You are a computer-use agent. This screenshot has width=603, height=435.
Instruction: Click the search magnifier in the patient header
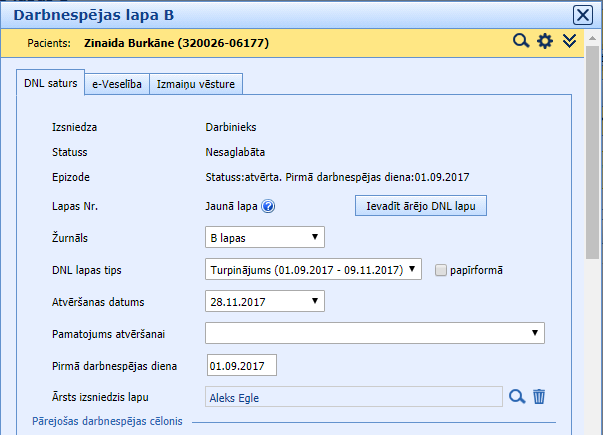click(521, 41)
